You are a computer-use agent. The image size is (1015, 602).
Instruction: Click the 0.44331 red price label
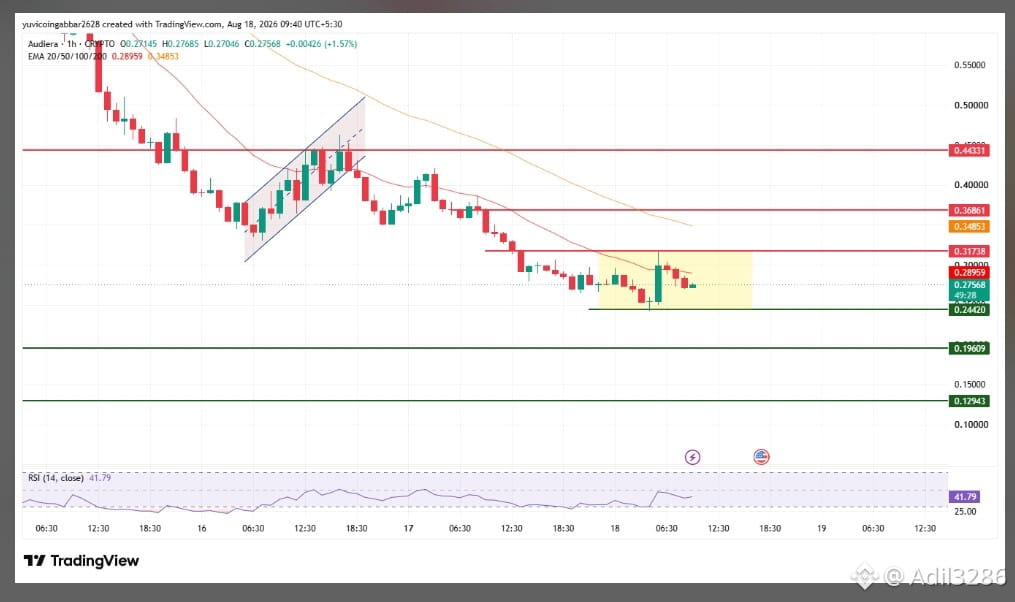(969, 150)
